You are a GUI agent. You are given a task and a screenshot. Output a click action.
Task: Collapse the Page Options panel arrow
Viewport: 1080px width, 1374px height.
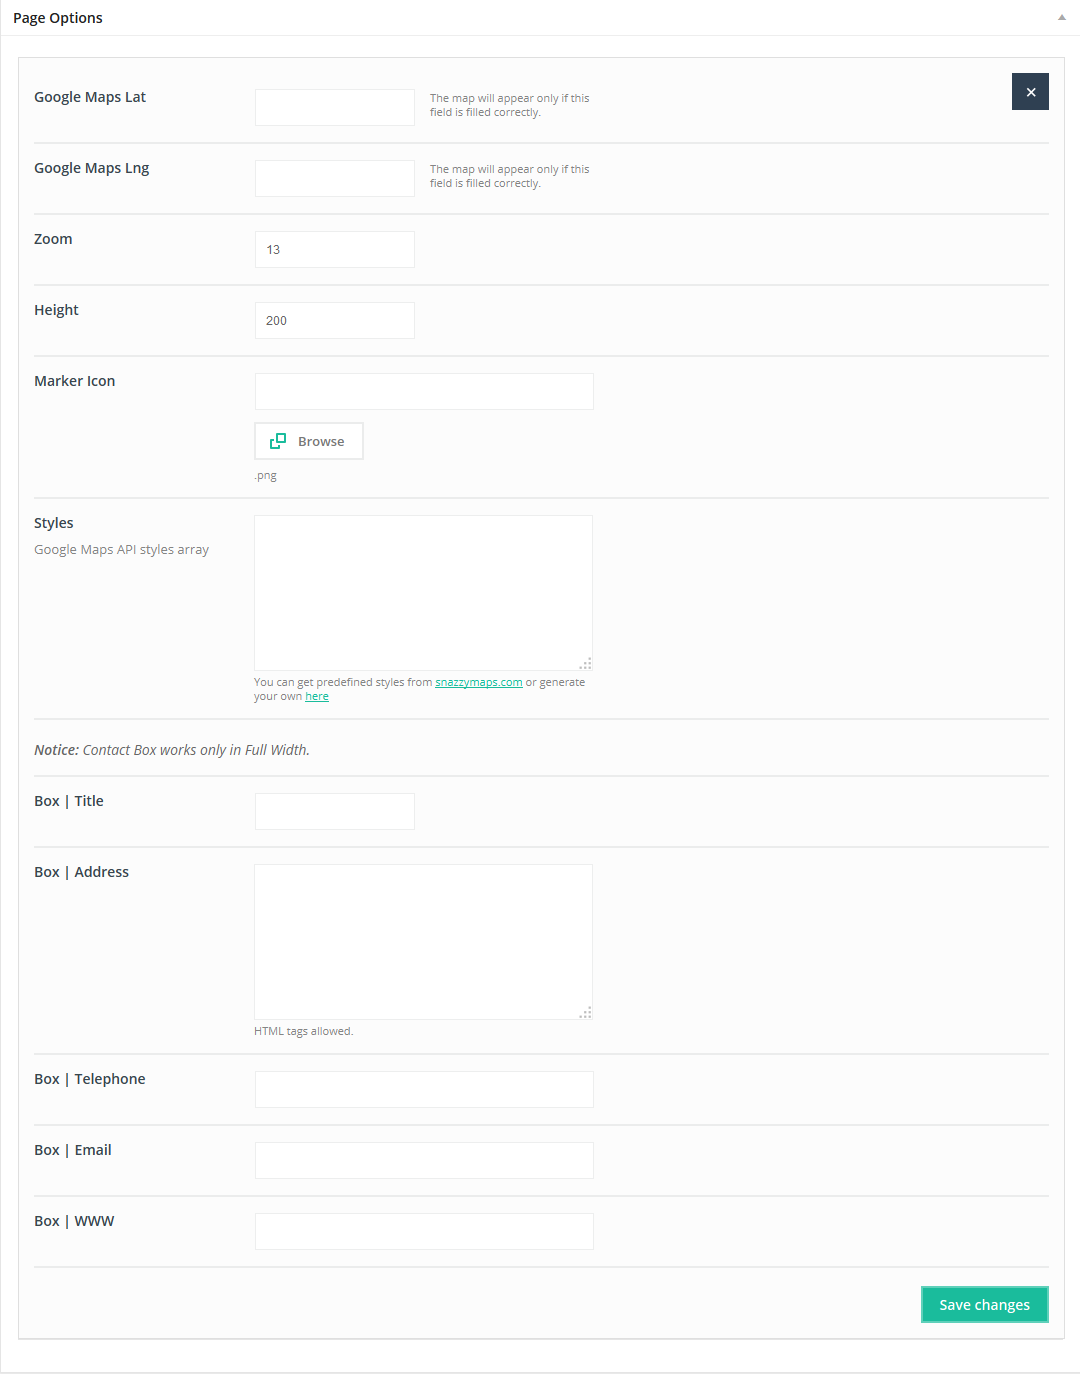click(x=1062, y=17)
